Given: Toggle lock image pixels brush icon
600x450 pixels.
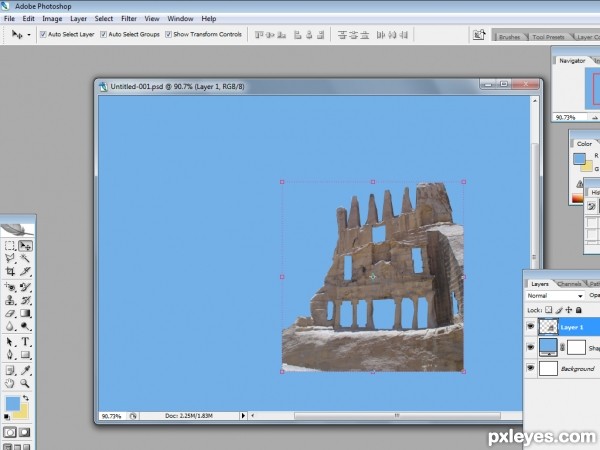Looking at the screenshot, I should tap(559, 310).
